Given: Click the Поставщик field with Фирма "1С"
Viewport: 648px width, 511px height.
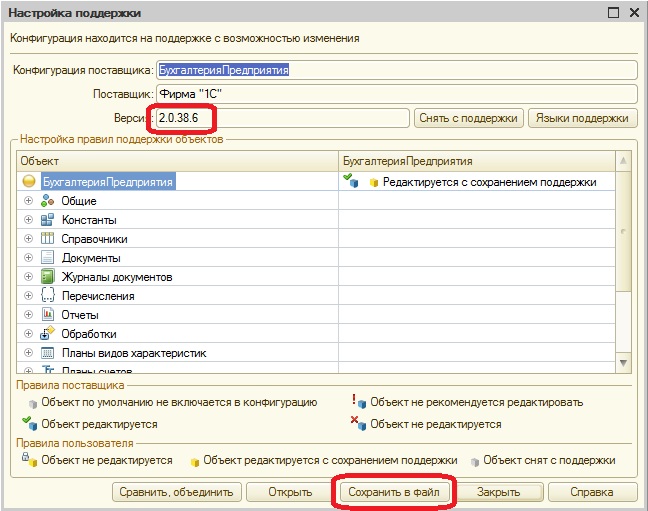Looking at the screenshot, I should coord(397,94).
